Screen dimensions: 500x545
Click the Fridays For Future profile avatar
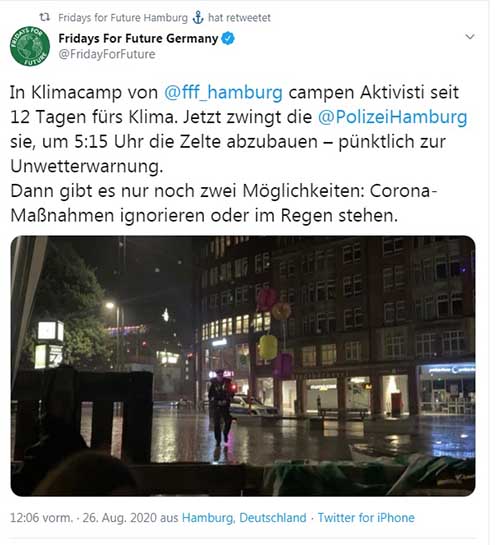pos(30,46)
